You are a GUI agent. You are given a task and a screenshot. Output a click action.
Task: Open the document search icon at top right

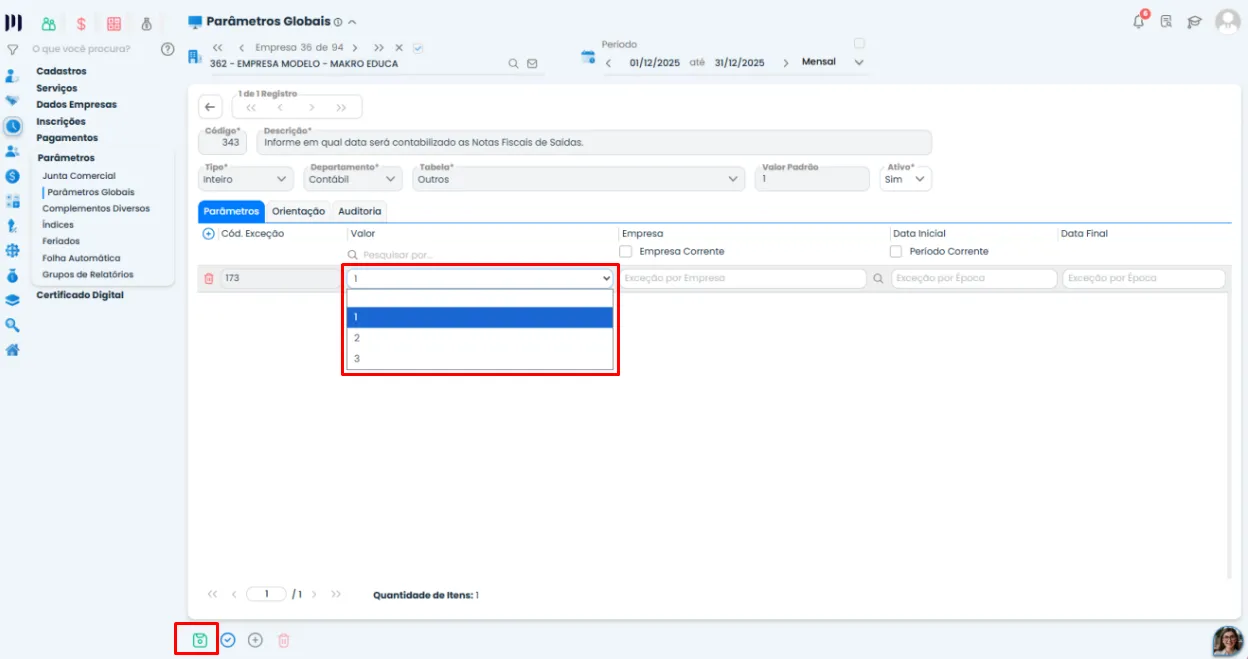coord(1166,21)
